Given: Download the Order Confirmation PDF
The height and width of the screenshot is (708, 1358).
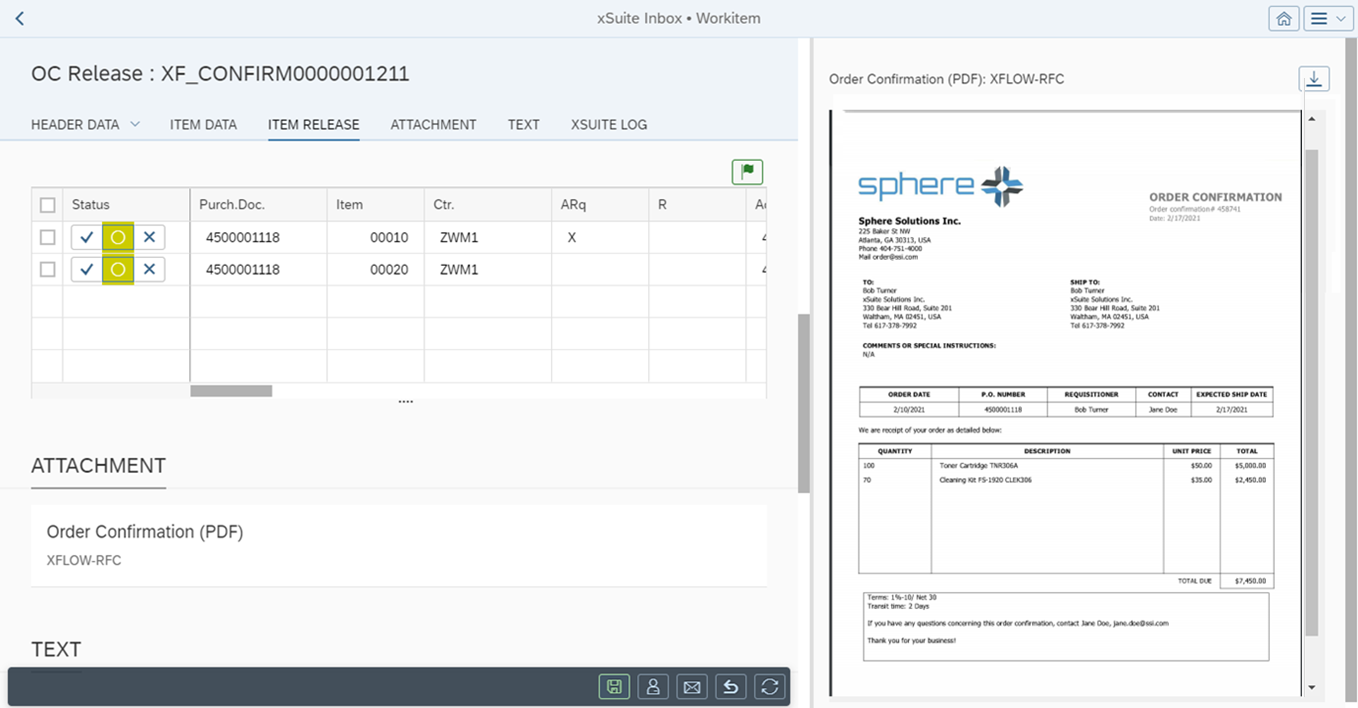Looking at the screenshot, I should click(1314, 78).
